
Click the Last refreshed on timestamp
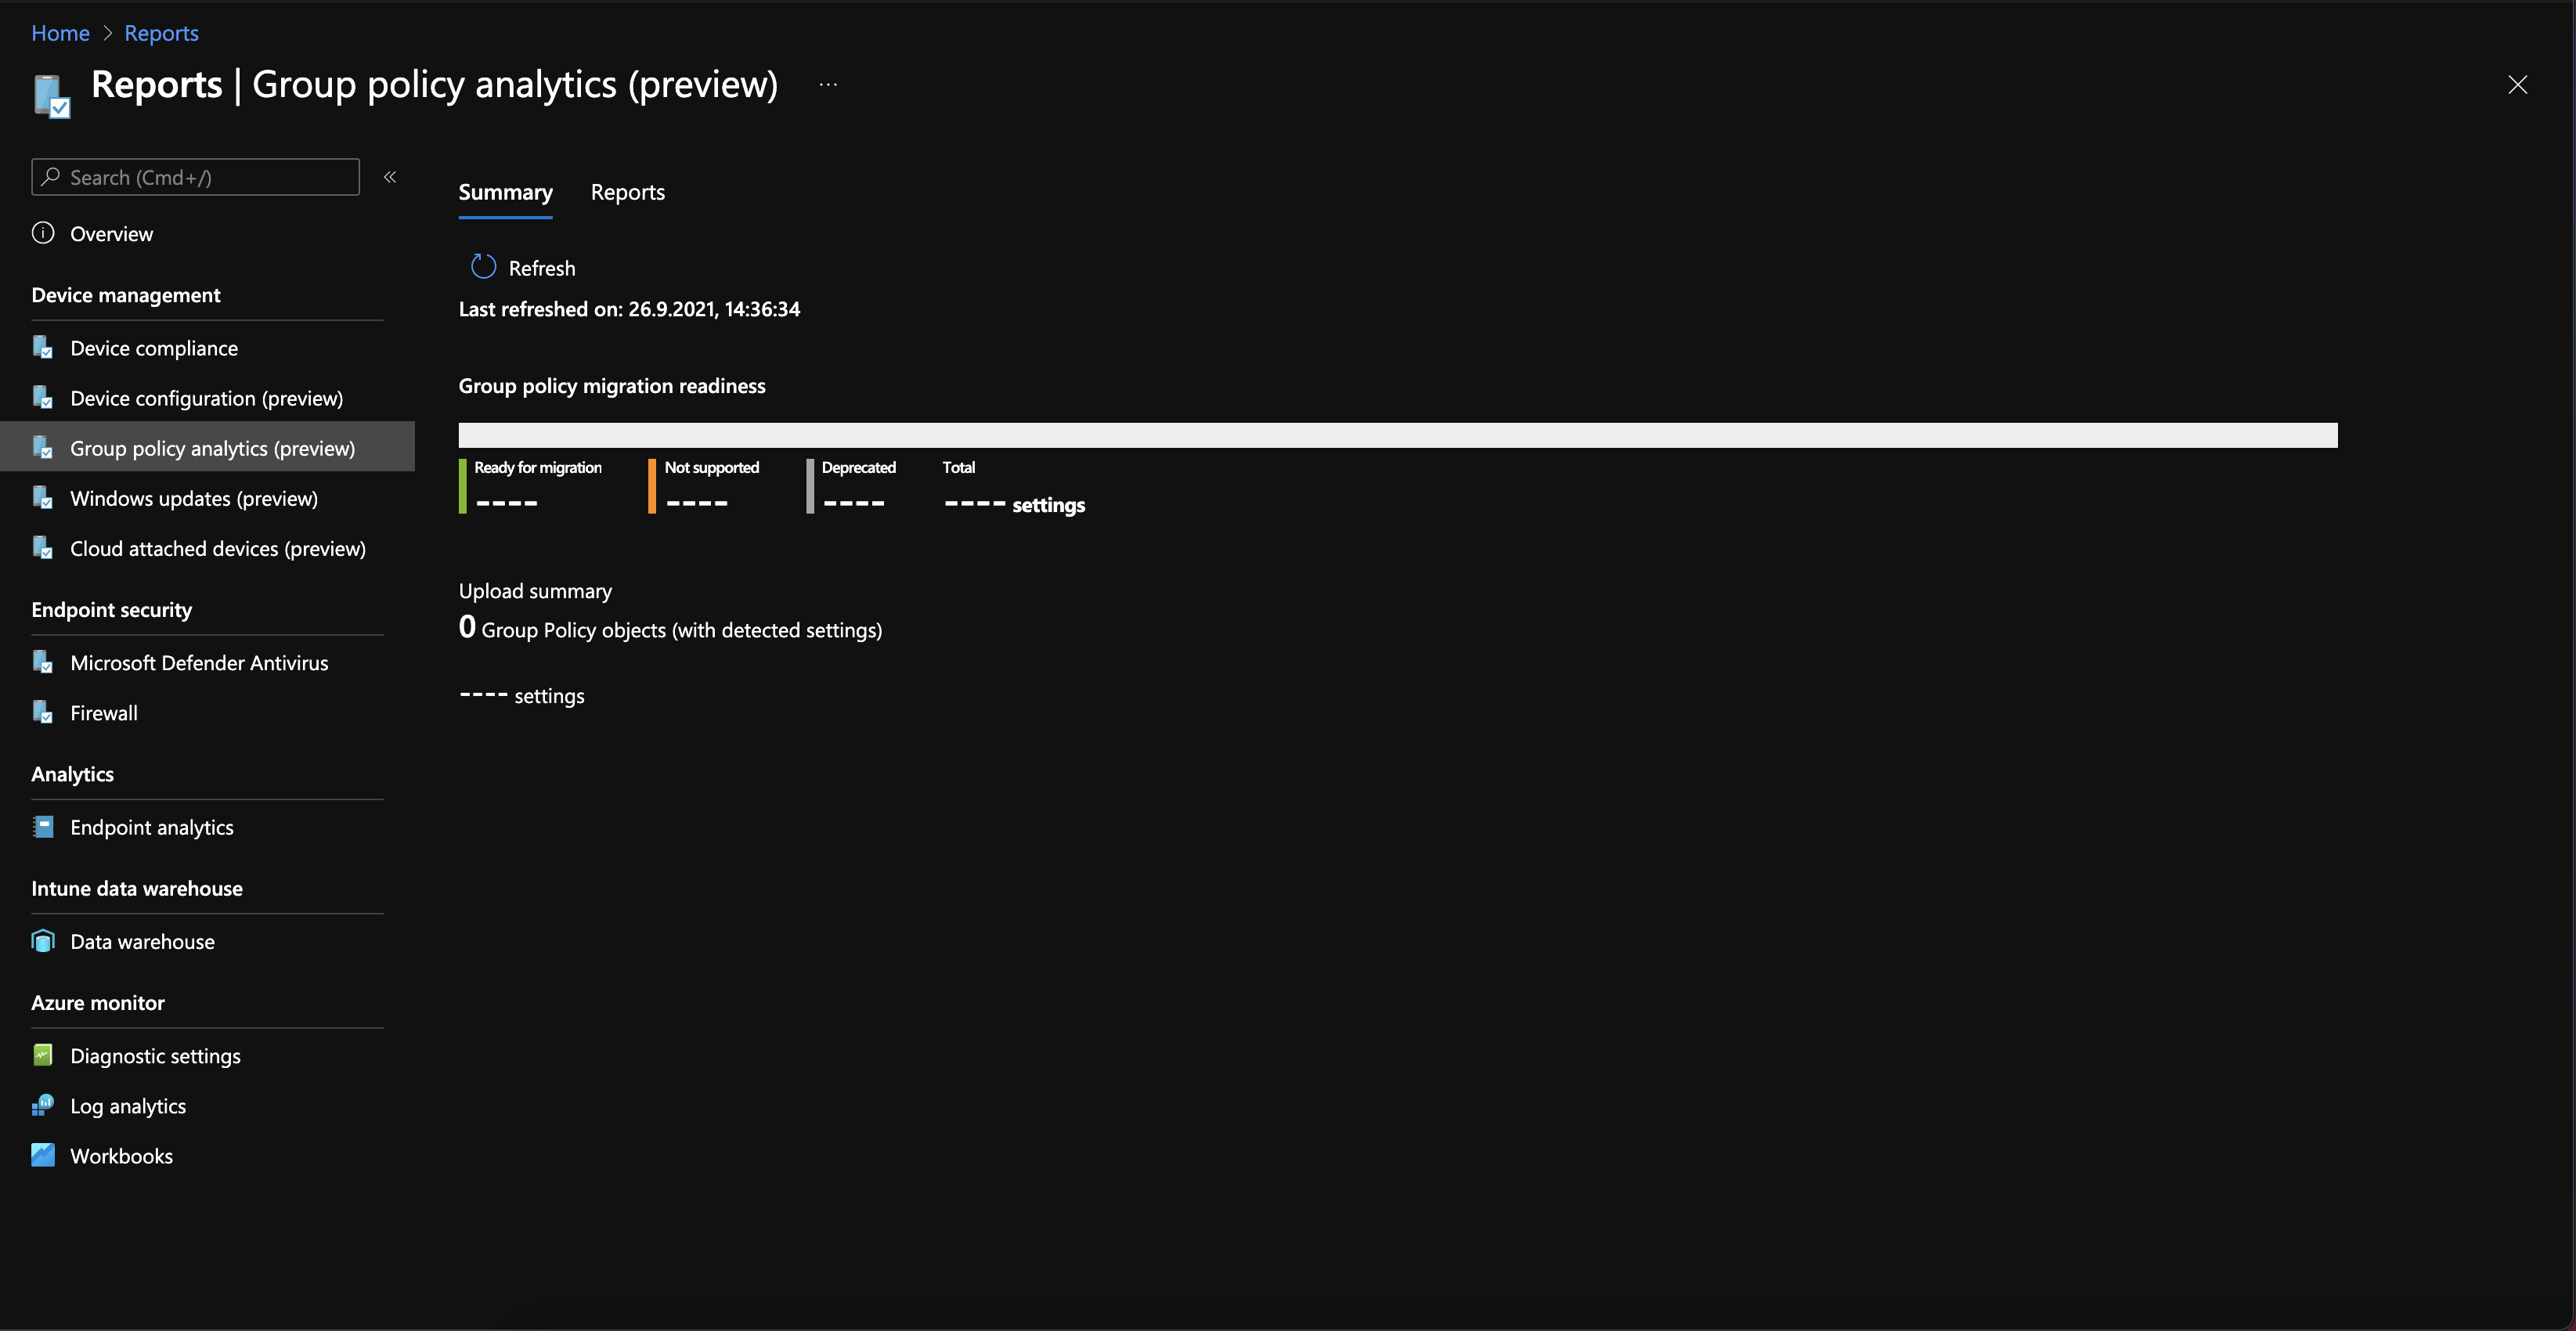coord(629,309)
